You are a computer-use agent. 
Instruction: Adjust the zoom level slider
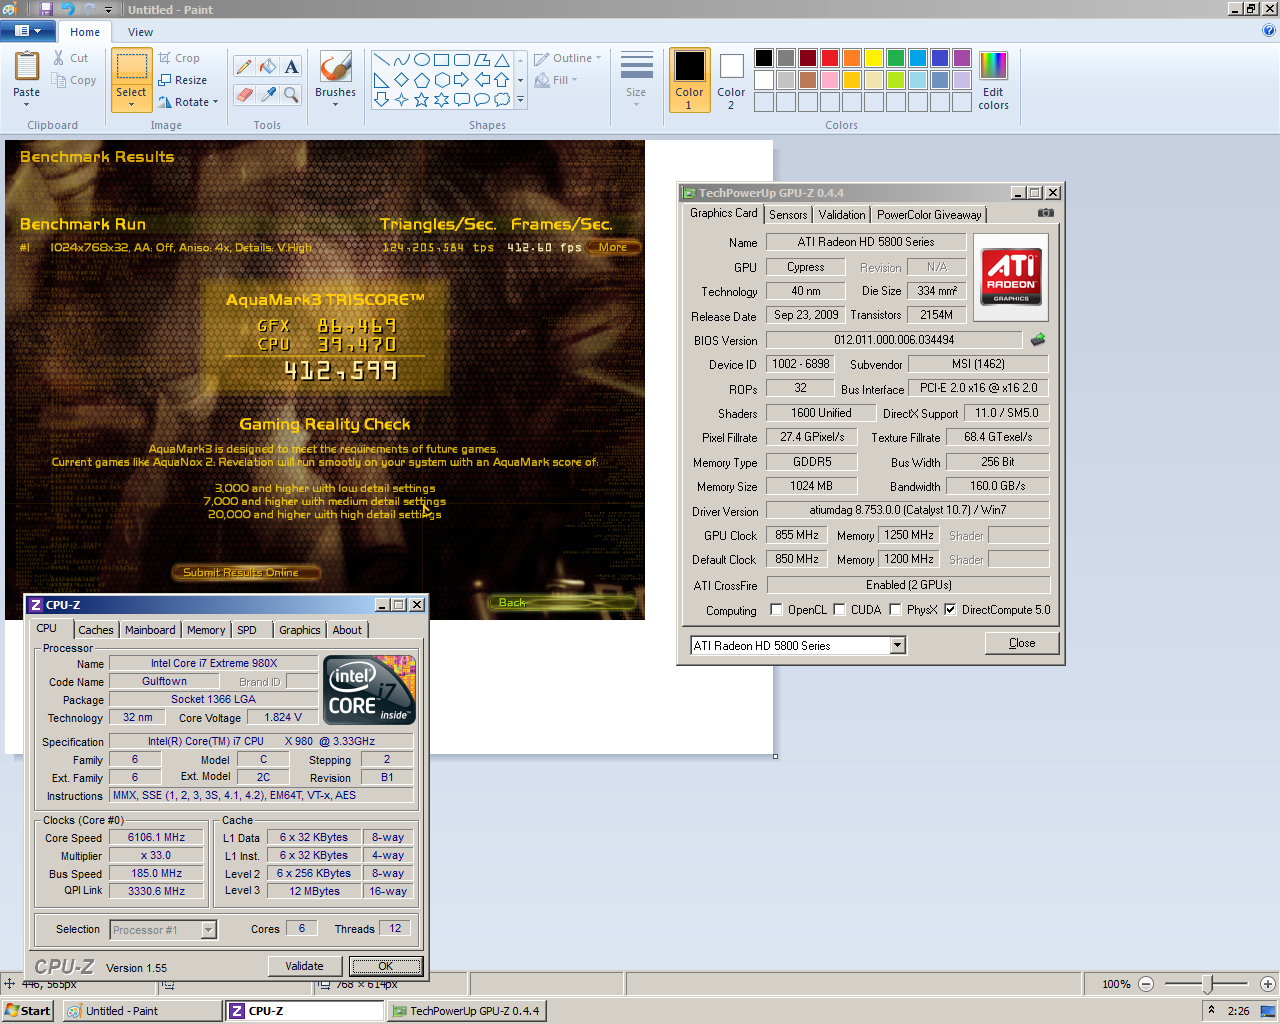click(x=1207, y=984)
